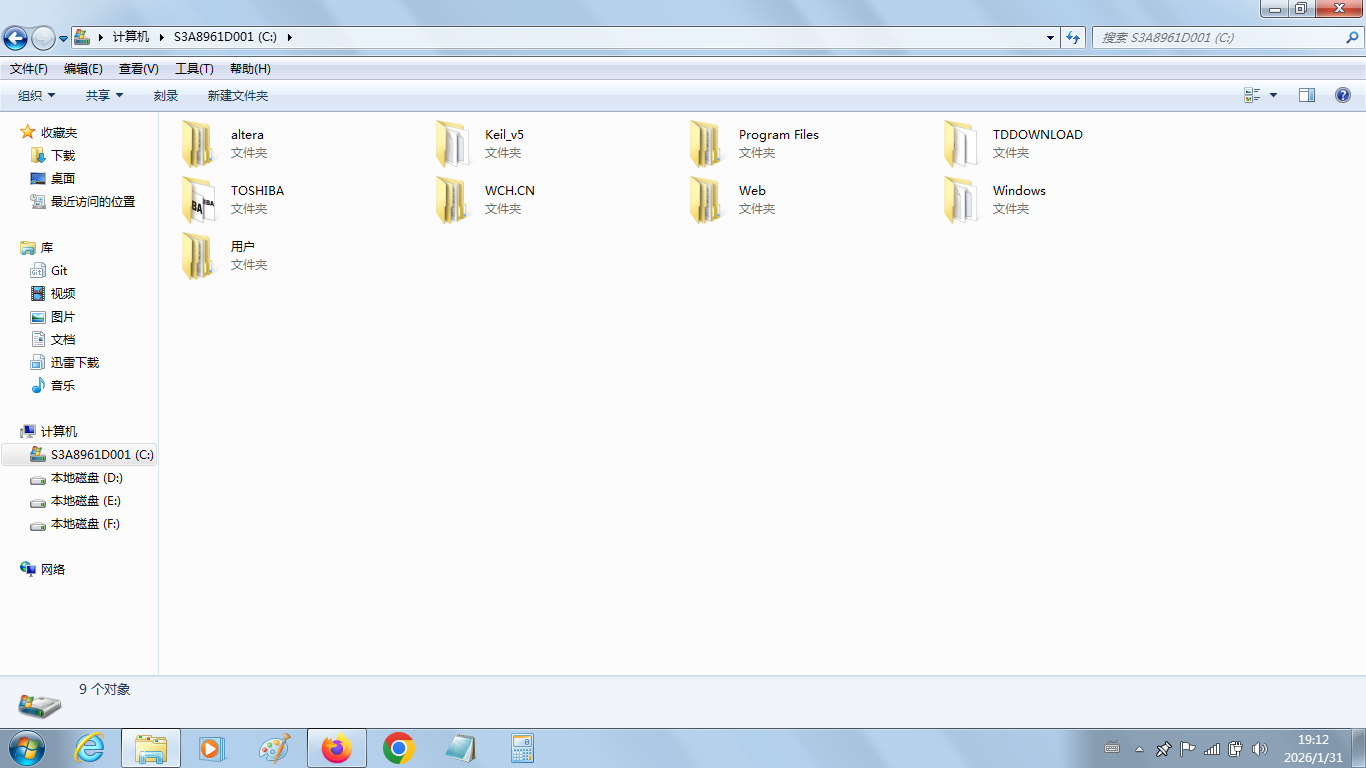
Task: Open the address bar history dropdown
Action: point(1050,37)
